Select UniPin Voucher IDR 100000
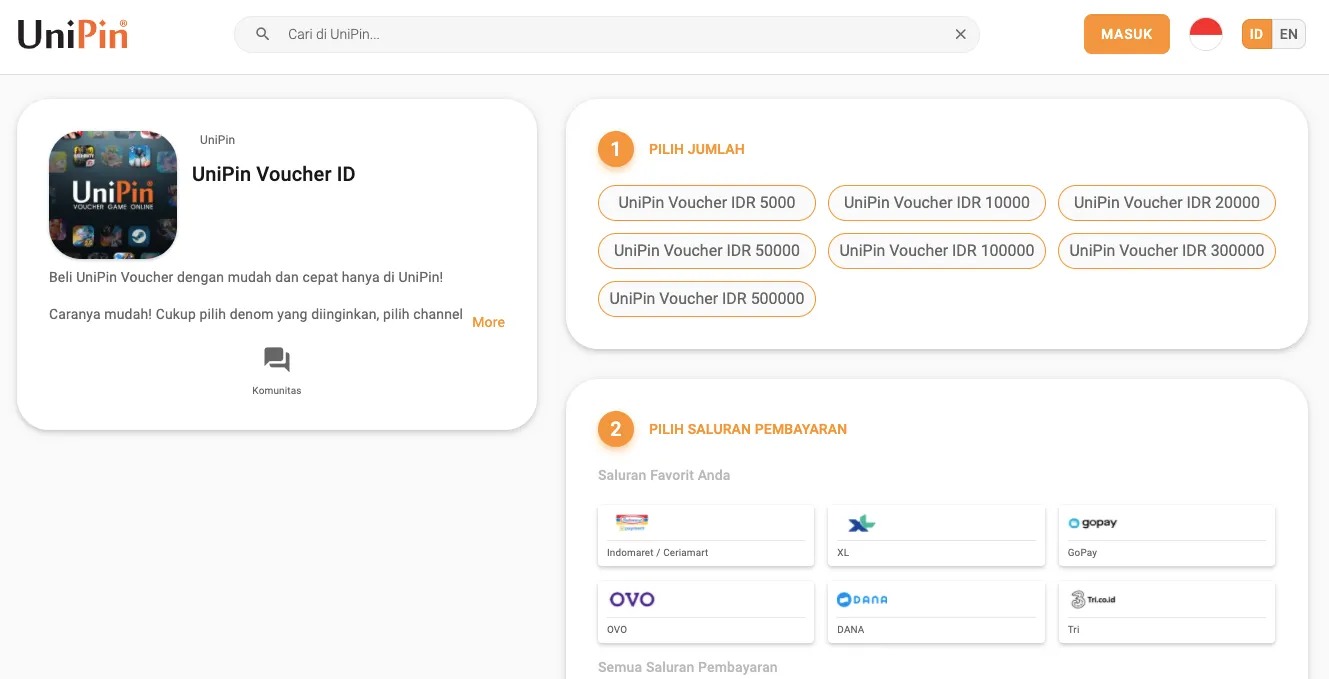This screenshot has width=1329, height=679. [x=937, y=250]
